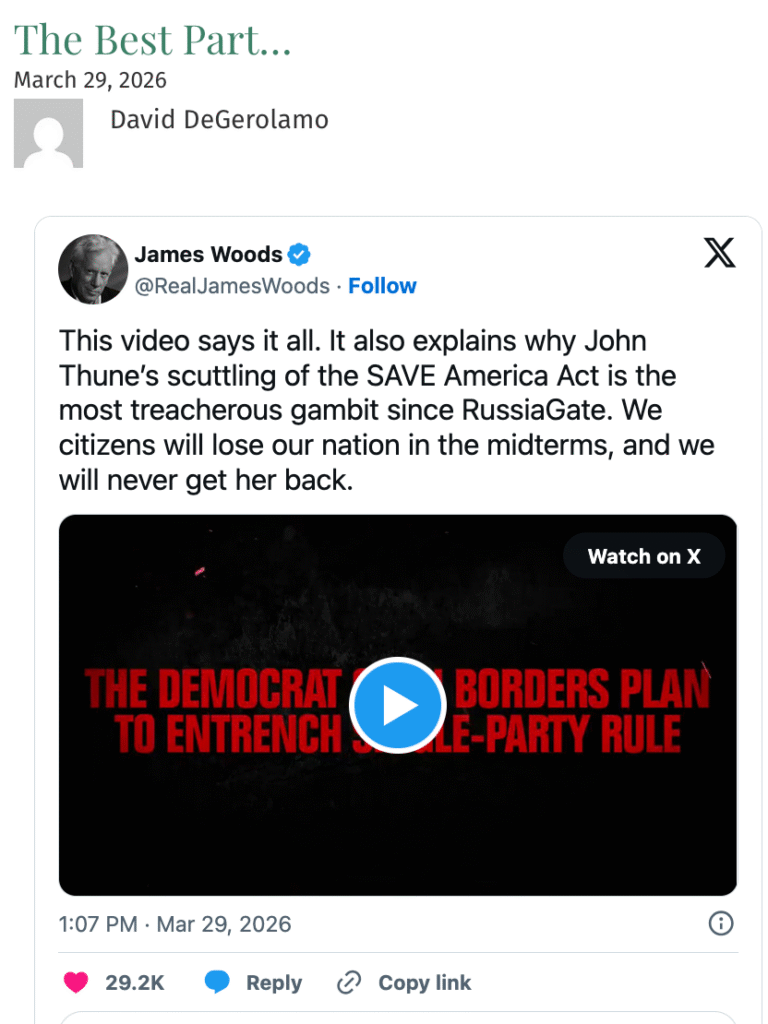The width and height of the screenshot is (768, 1024).
Task: Click the blue reply speech bubble icon
Action: tap(217, 982)
